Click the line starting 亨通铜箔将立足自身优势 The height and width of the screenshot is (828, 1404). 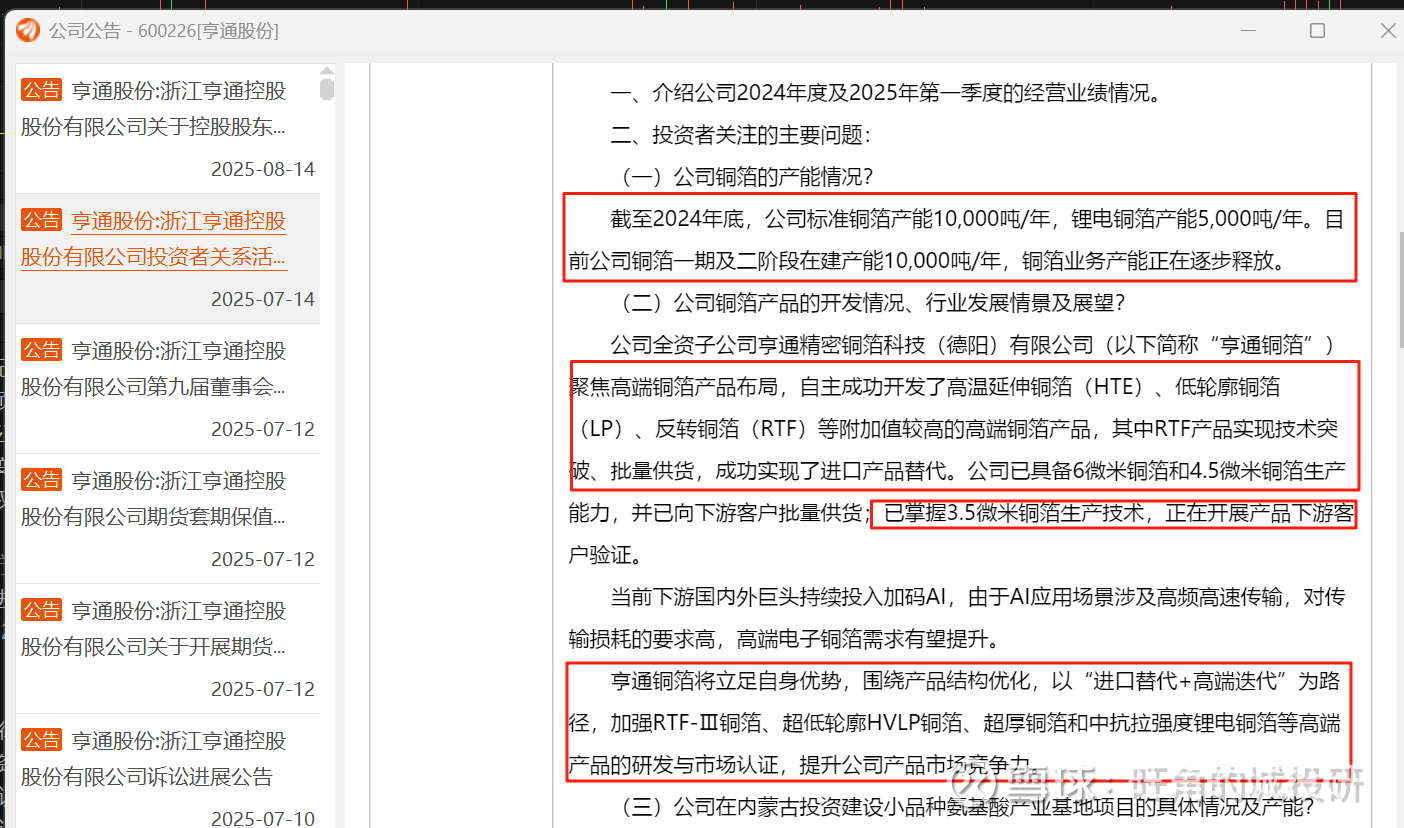pos(975,681)
